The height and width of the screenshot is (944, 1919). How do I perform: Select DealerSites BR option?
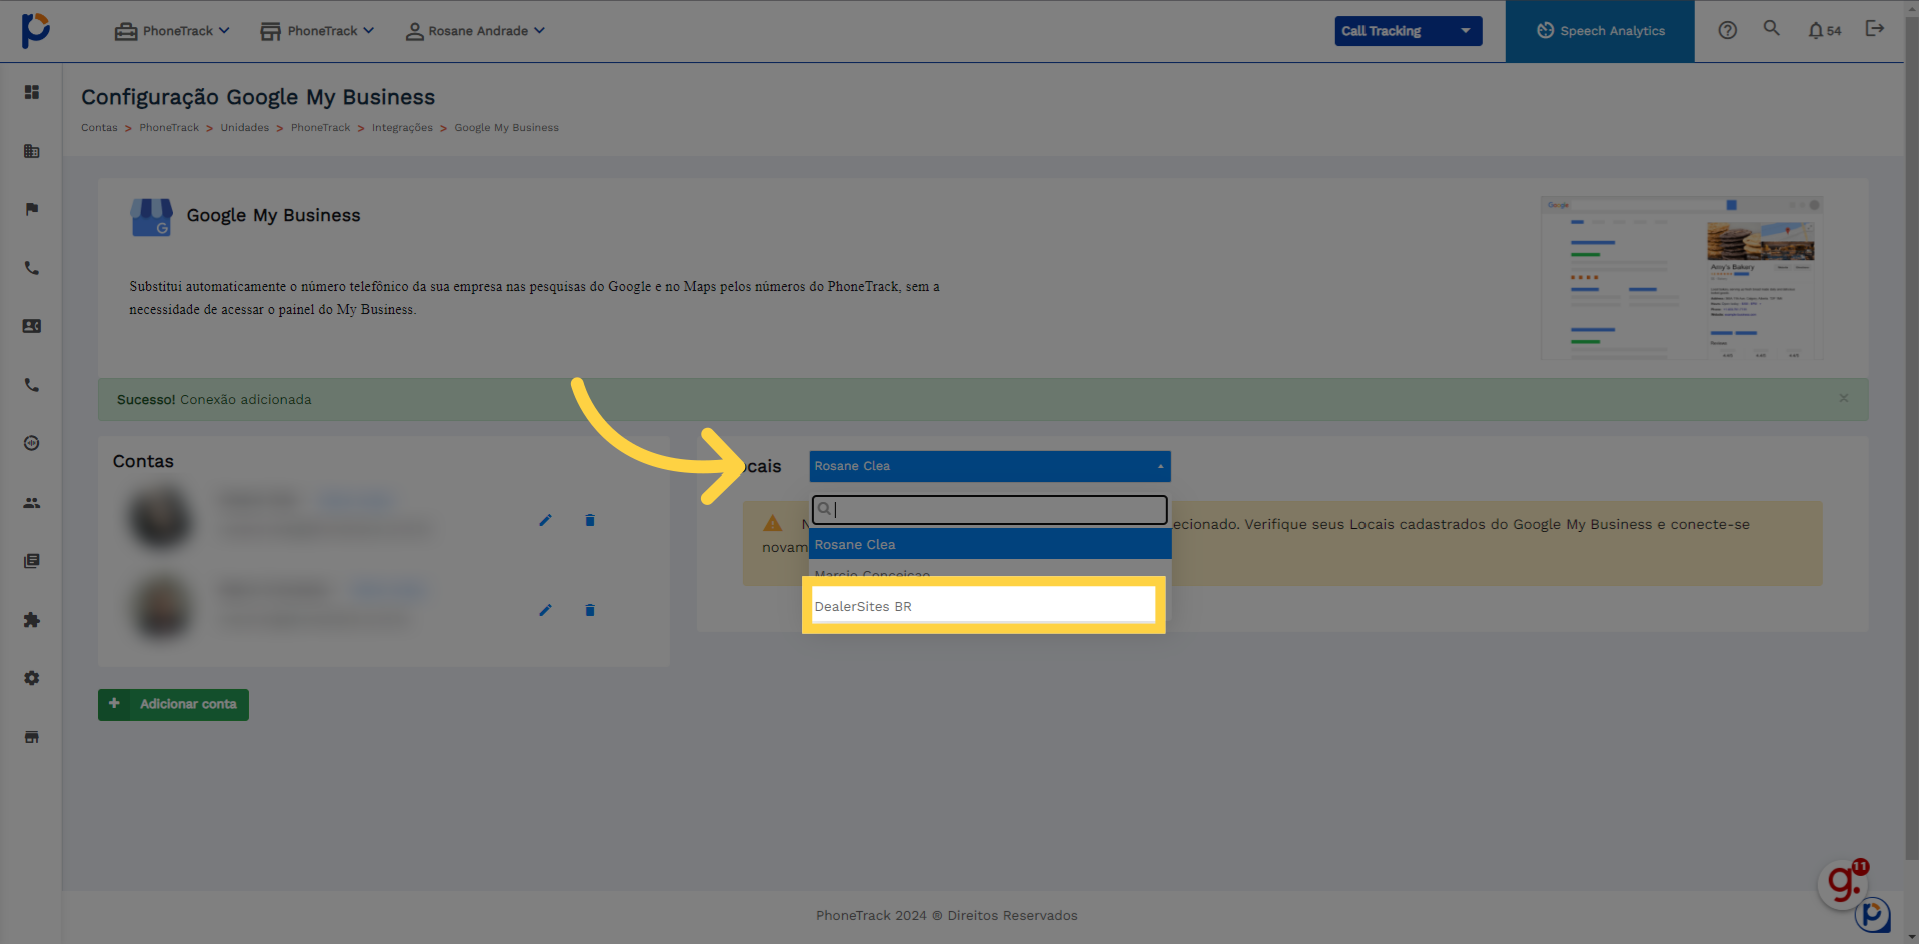coord(984,606)
